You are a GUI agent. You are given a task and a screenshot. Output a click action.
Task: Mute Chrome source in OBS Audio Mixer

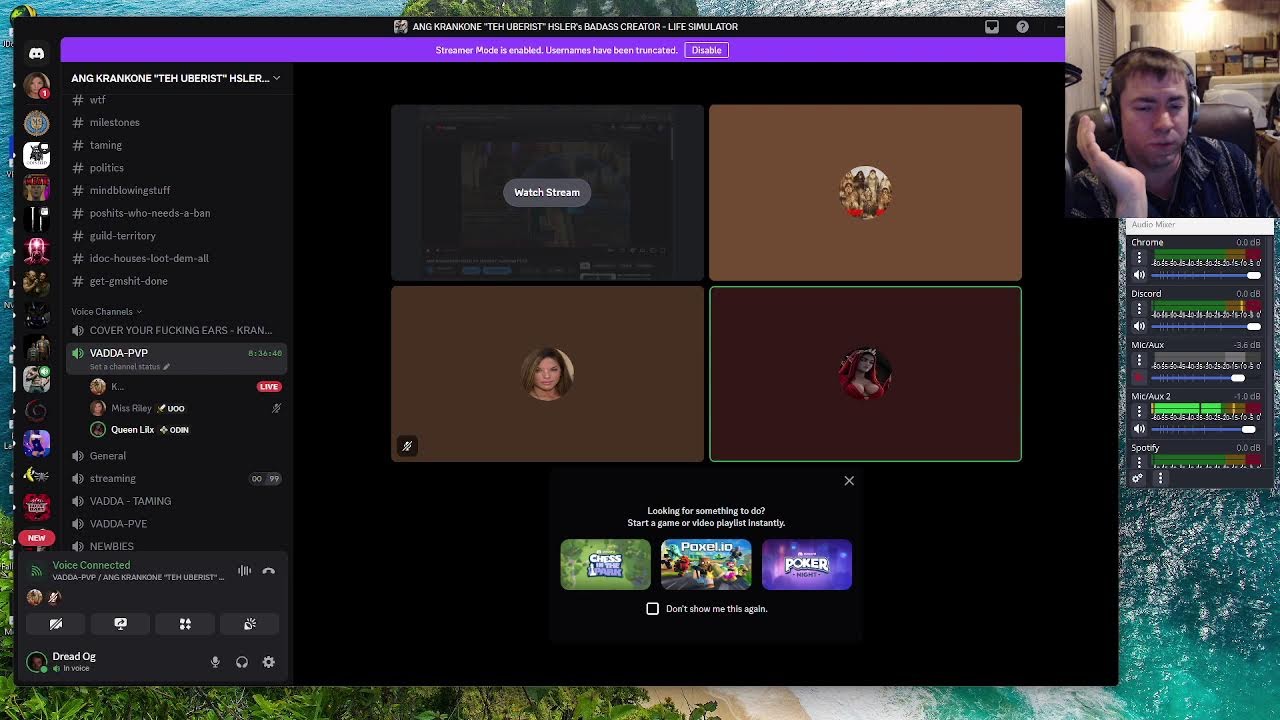click(x=1139, y=275)
